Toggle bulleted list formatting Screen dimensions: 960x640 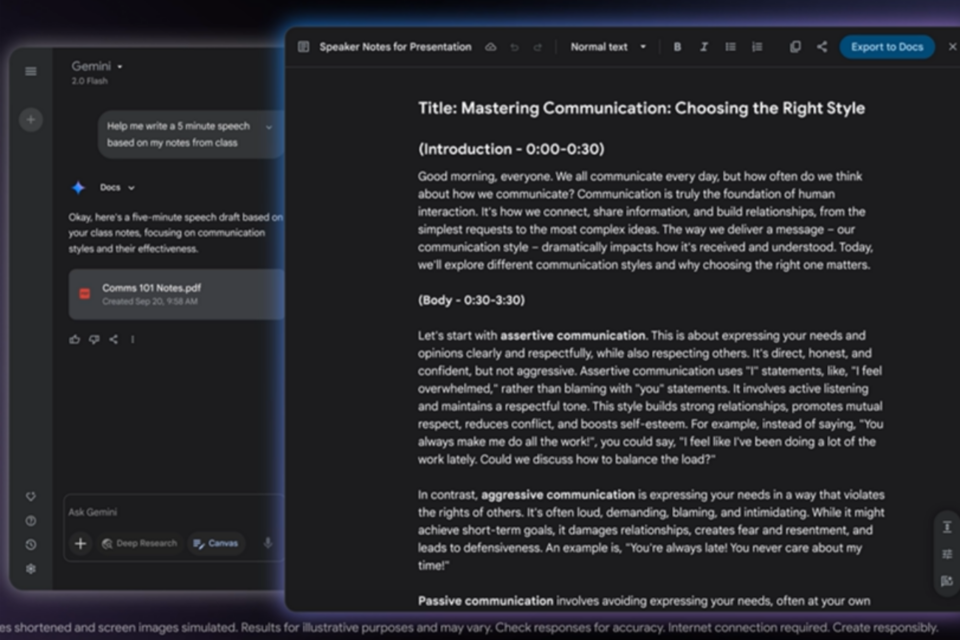coord(730,47)
